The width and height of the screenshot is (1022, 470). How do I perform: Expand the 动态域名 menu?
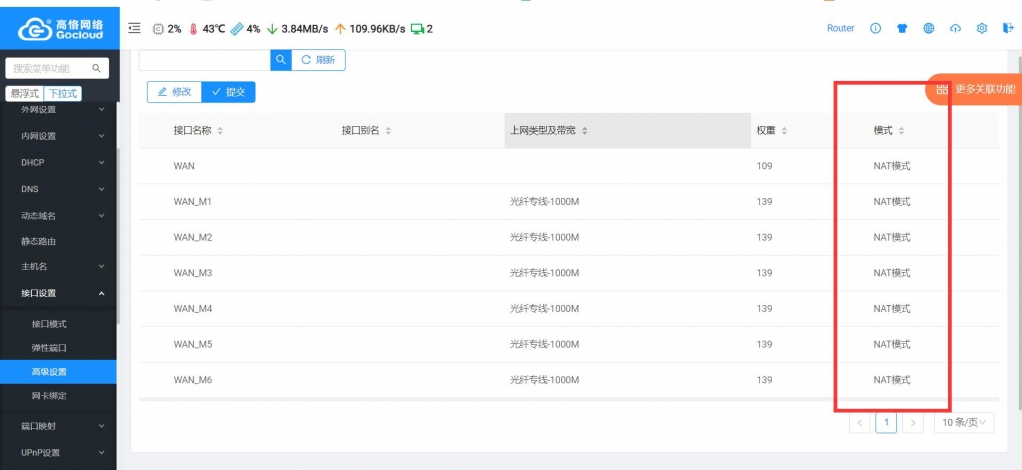(x=59, y=215)
